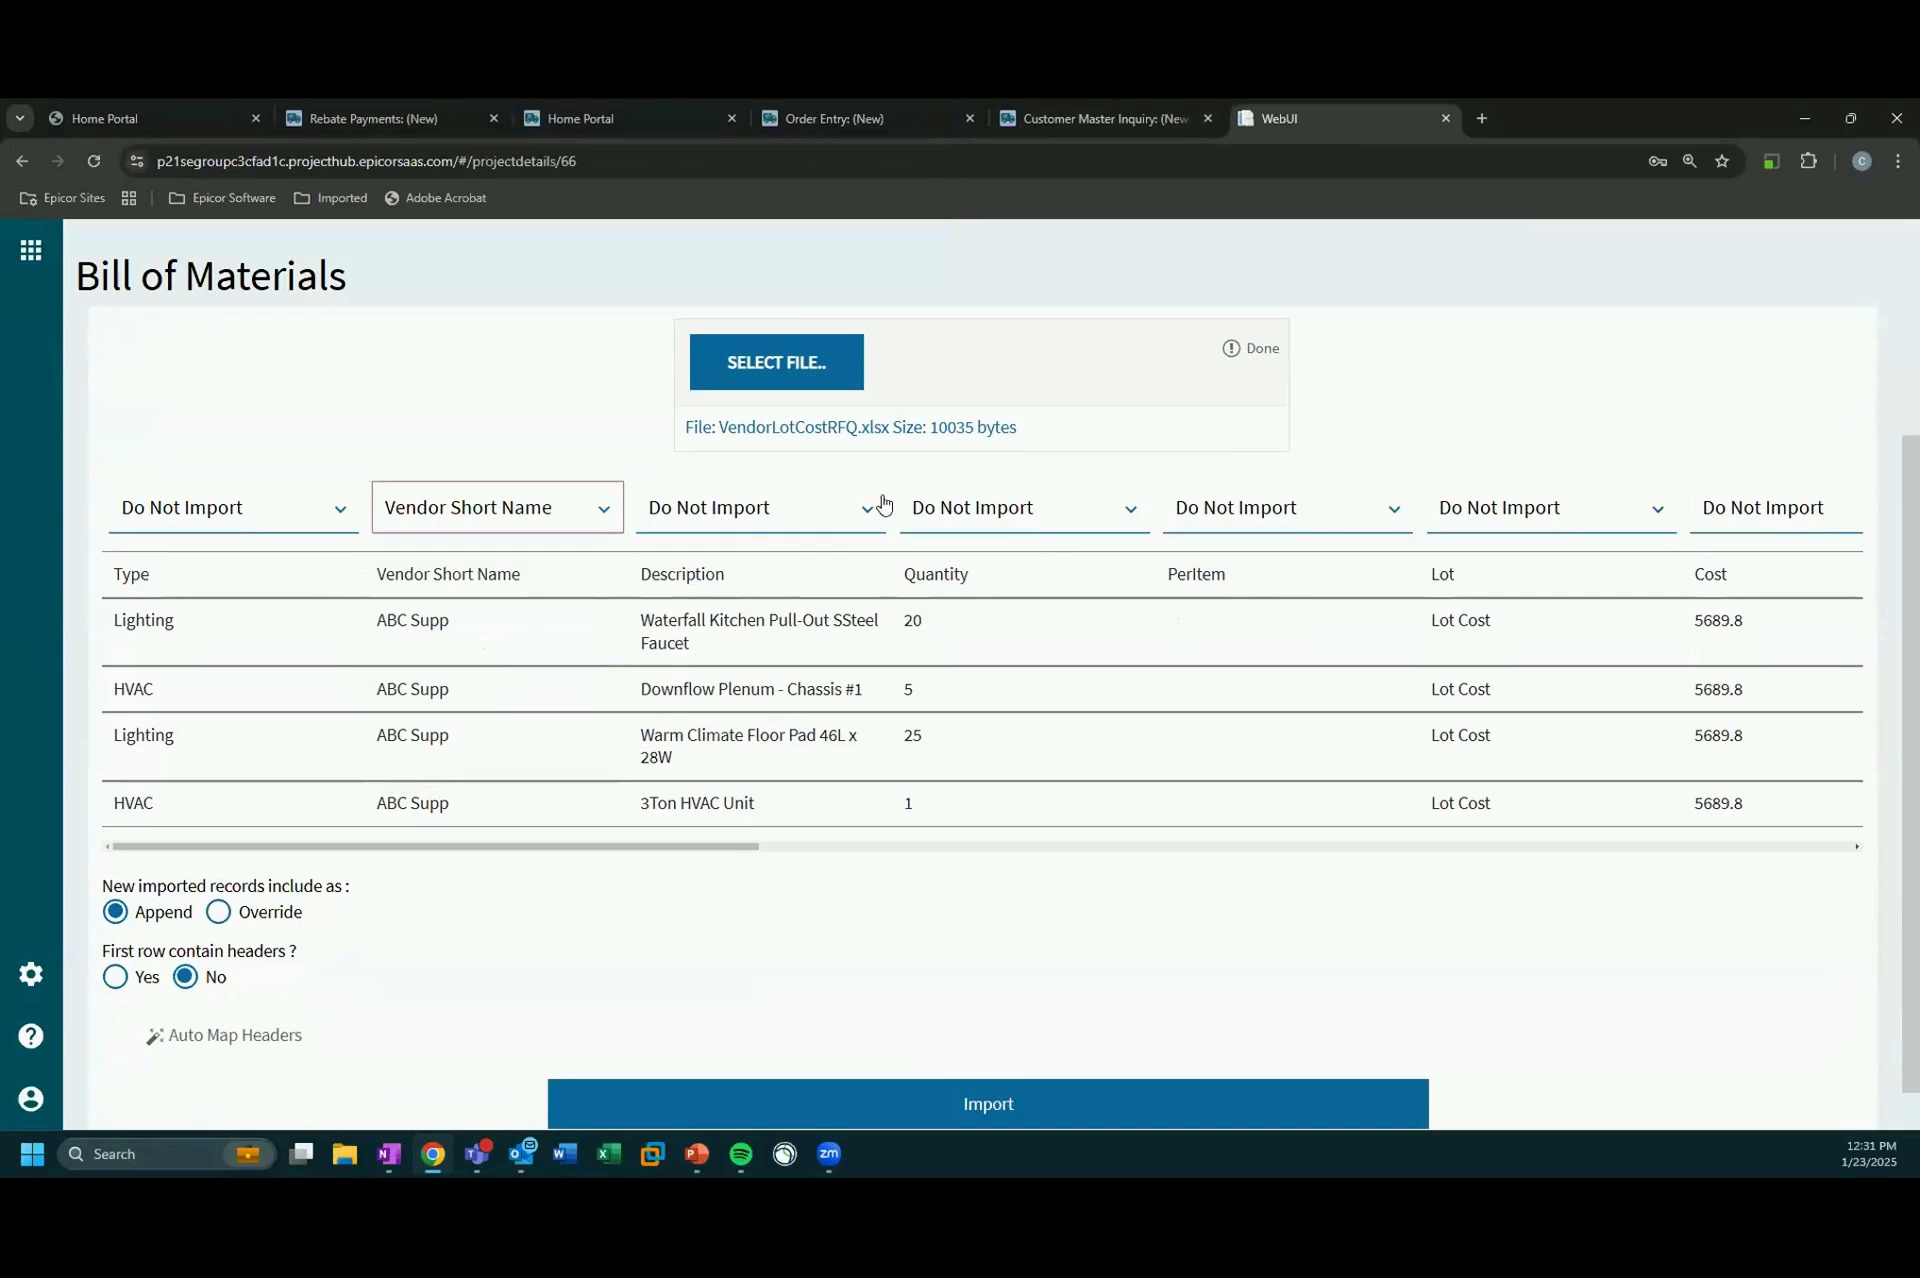This screenshot has width=1920, height=1278.
Task: Open the Vendor Short Name mapping dropdown
Action: [498, 508]
